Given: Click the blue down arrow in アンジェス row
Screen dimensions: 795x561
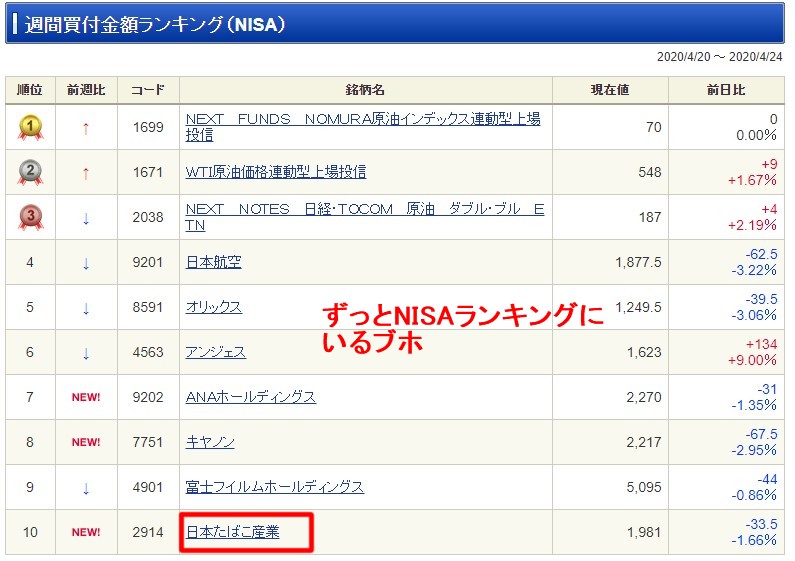Looking at the screenshot, I should [86, 354].
